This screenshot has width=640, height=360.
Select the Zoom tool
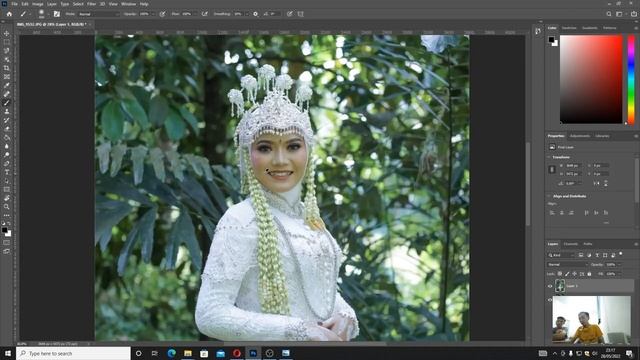click(x=7, y=207)
